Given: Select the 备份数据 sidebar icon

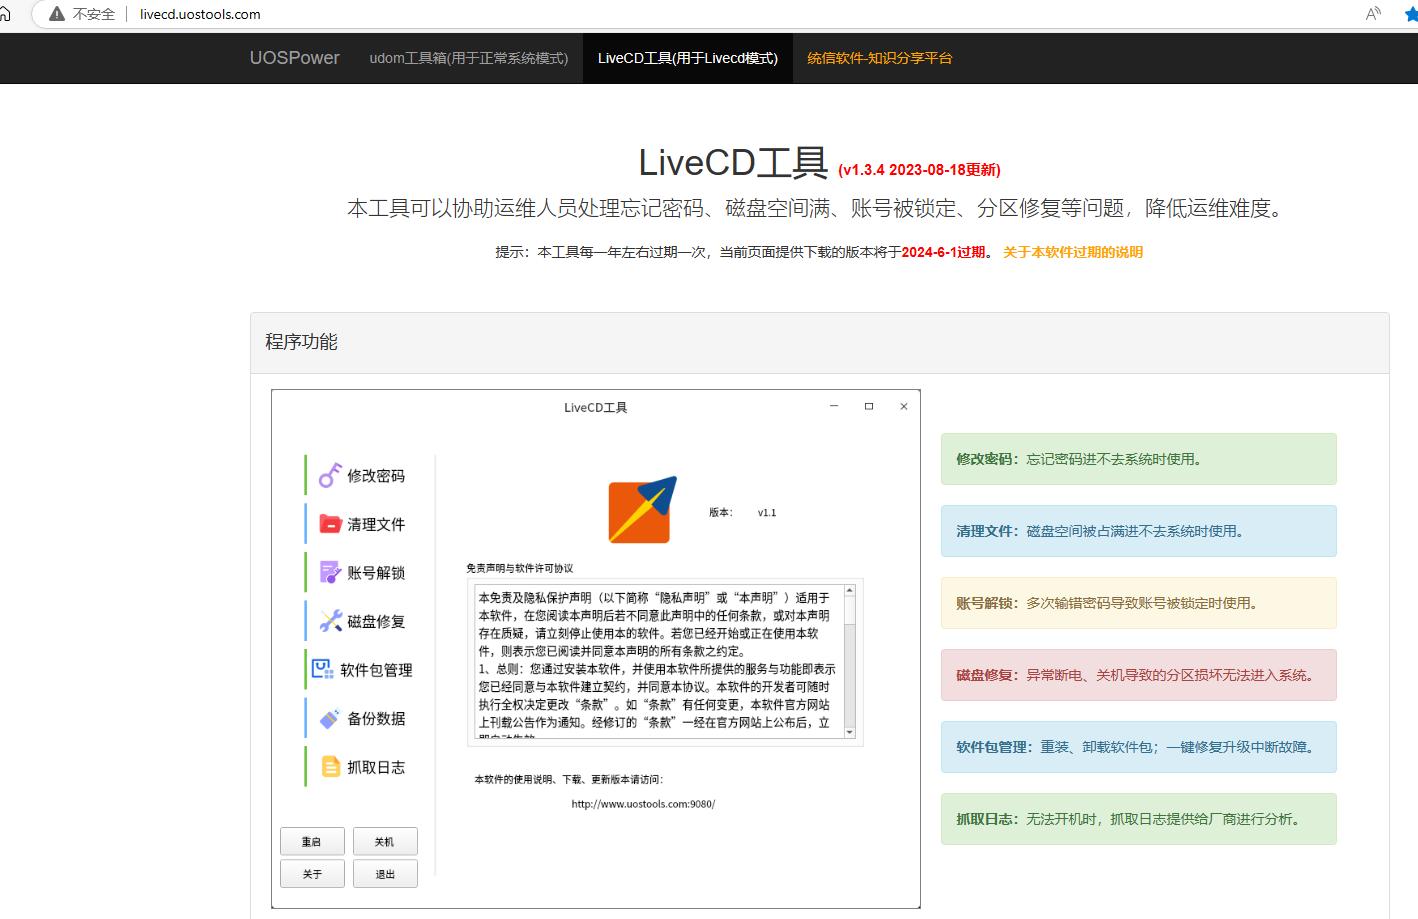Looking at the screenshot, I should (x=327, y=718).
